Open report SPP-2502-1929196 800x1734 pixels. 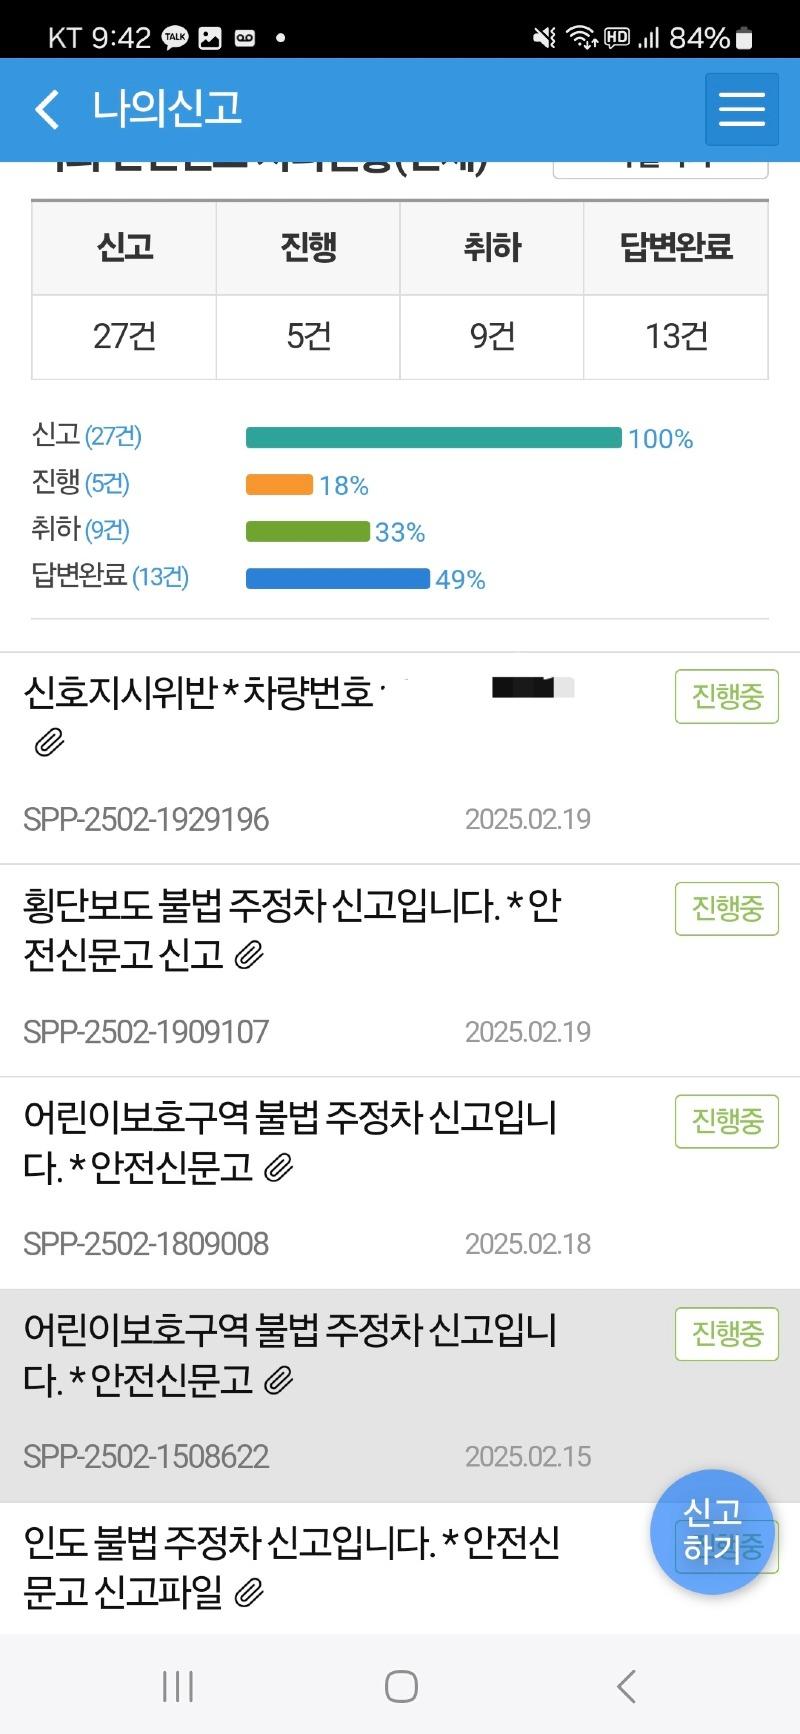400,759
